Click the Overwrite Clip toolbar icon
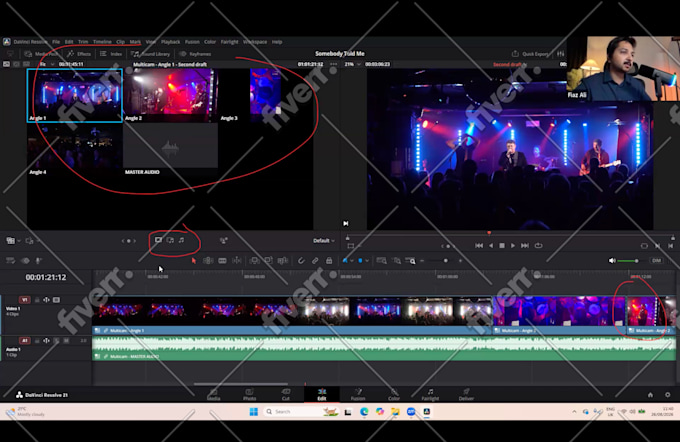Image resolution: width=680 pixels, height=442 pixels. tap(268, 261)
